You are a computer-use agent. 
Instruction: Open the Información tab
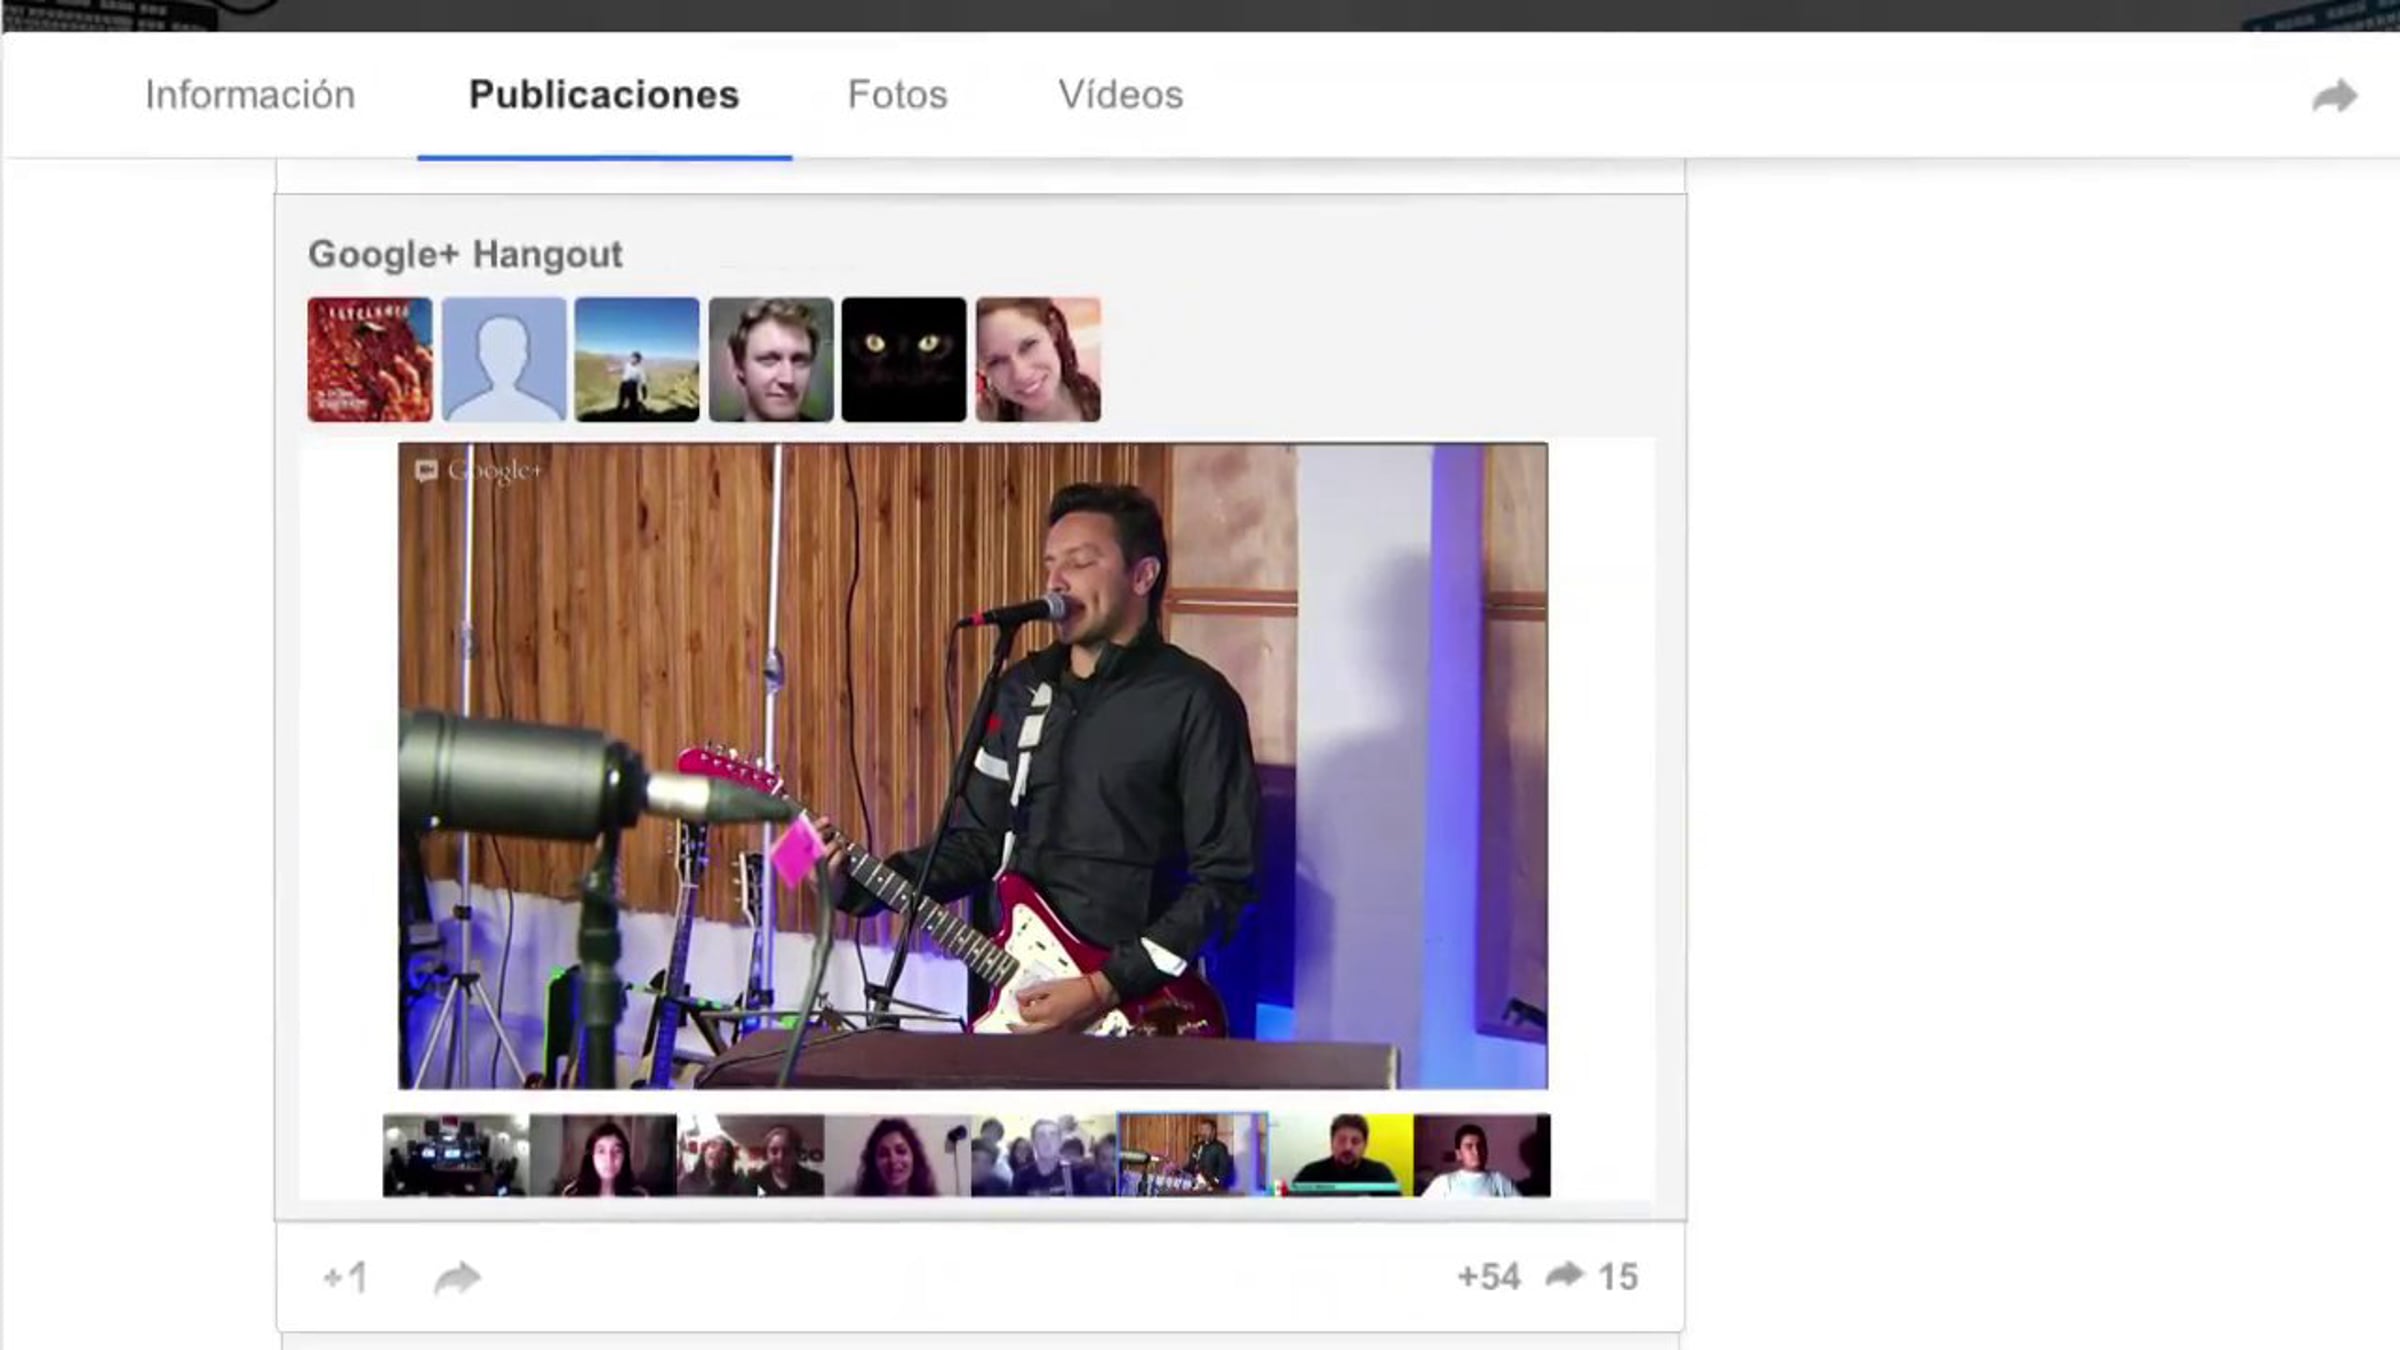[250, 95]
